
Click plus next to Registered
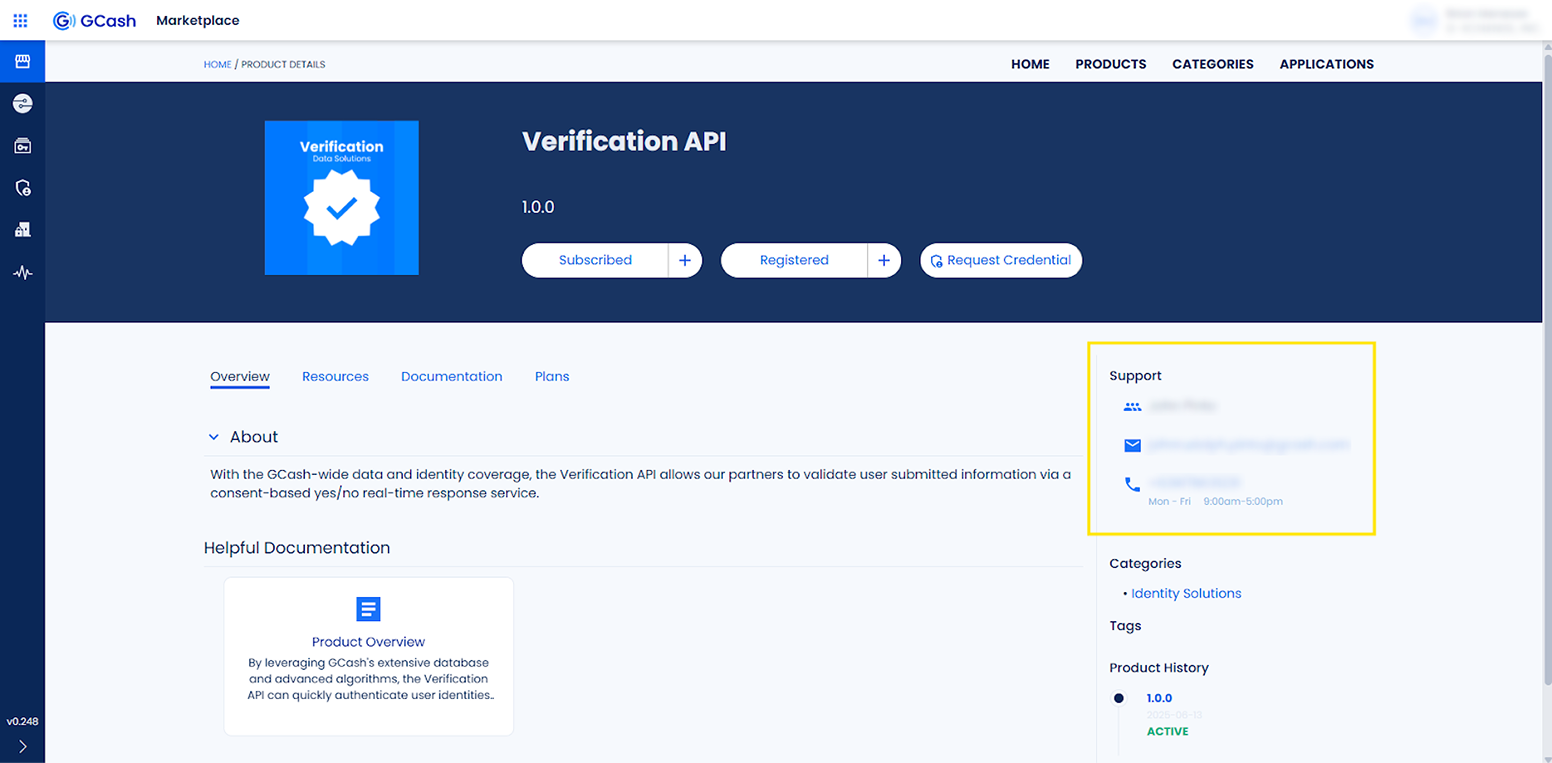[884, 260]
